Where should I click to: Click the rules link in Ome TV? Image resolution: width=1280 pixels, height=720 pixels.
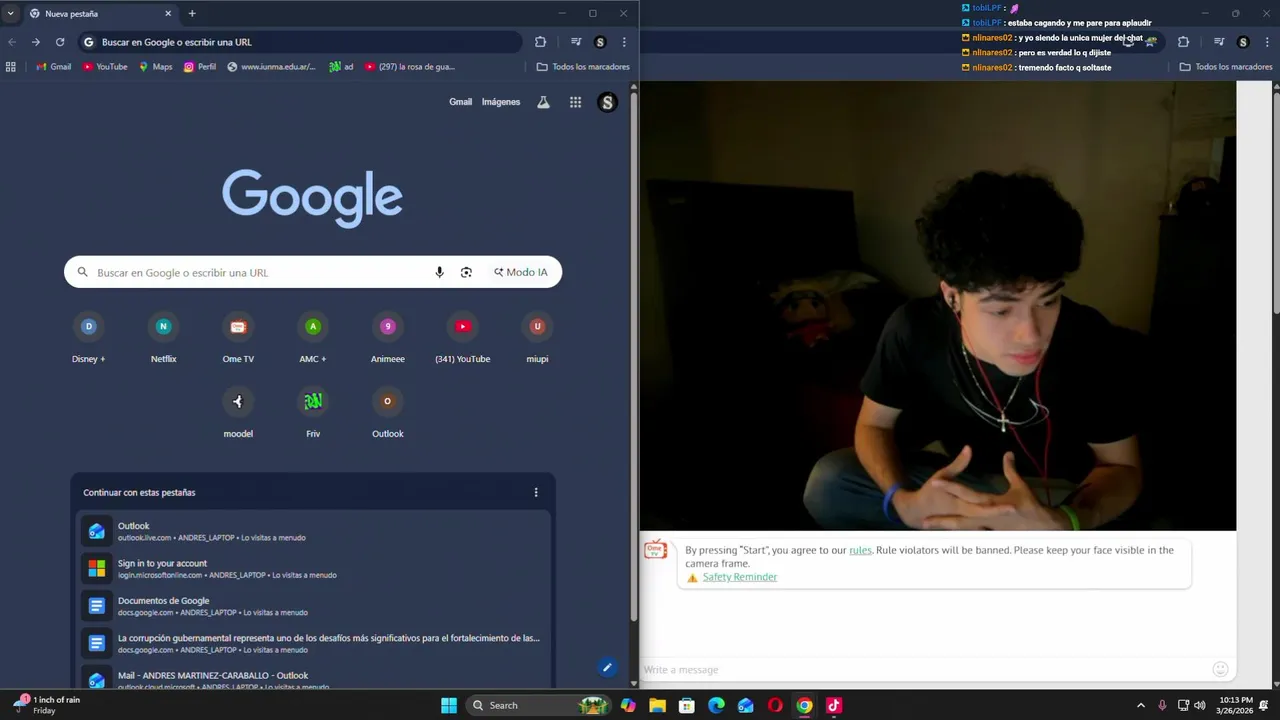[x=860, y=550]
